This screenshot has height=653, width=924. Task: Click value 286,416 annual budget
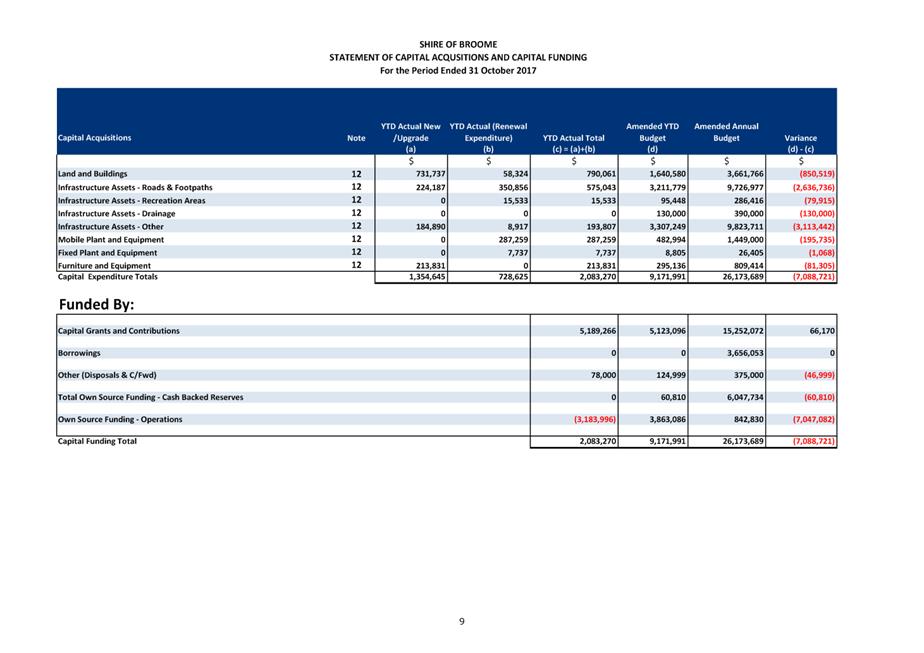coord(748,200)
